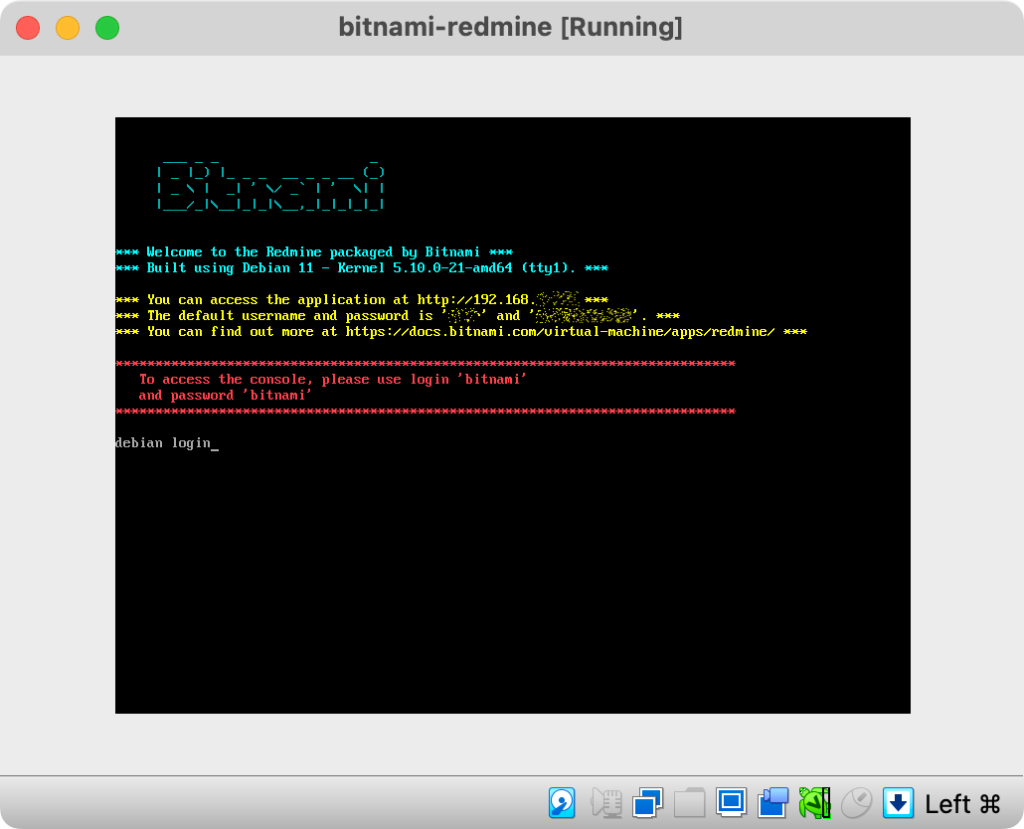Click the green turtle execution-cap icon
This screenshot has width=1024, height=829.
(814, 802)
